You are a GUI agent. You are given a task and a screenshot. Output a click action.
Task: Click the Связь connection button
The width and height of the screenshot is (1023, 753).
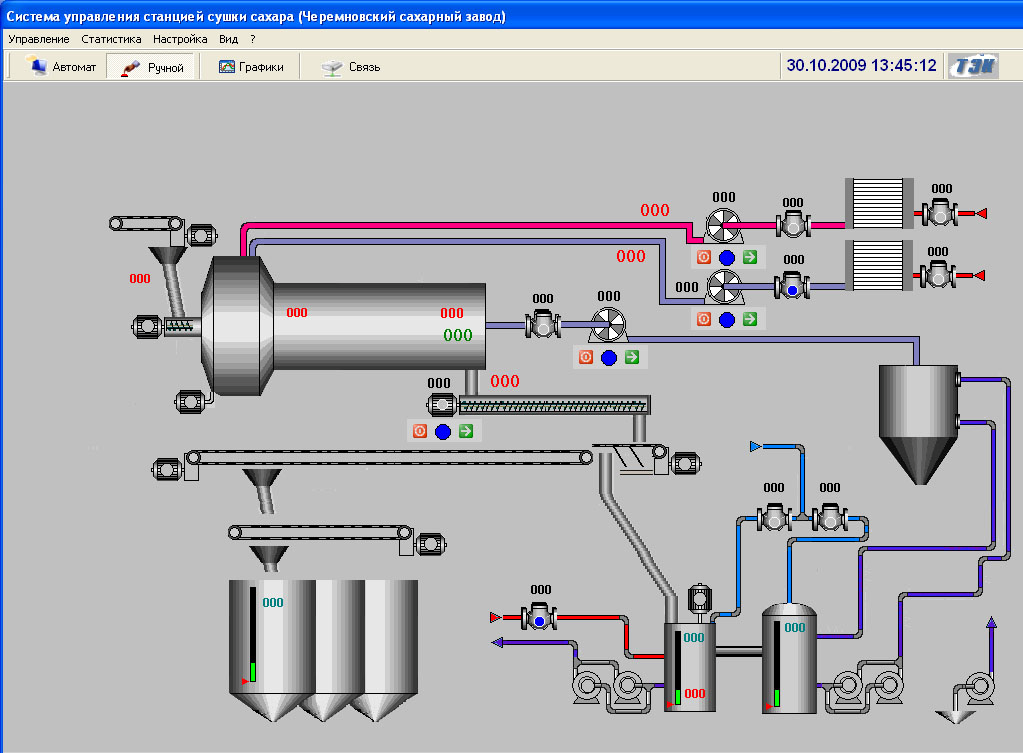pyautogui.click(x=351, y=67)
